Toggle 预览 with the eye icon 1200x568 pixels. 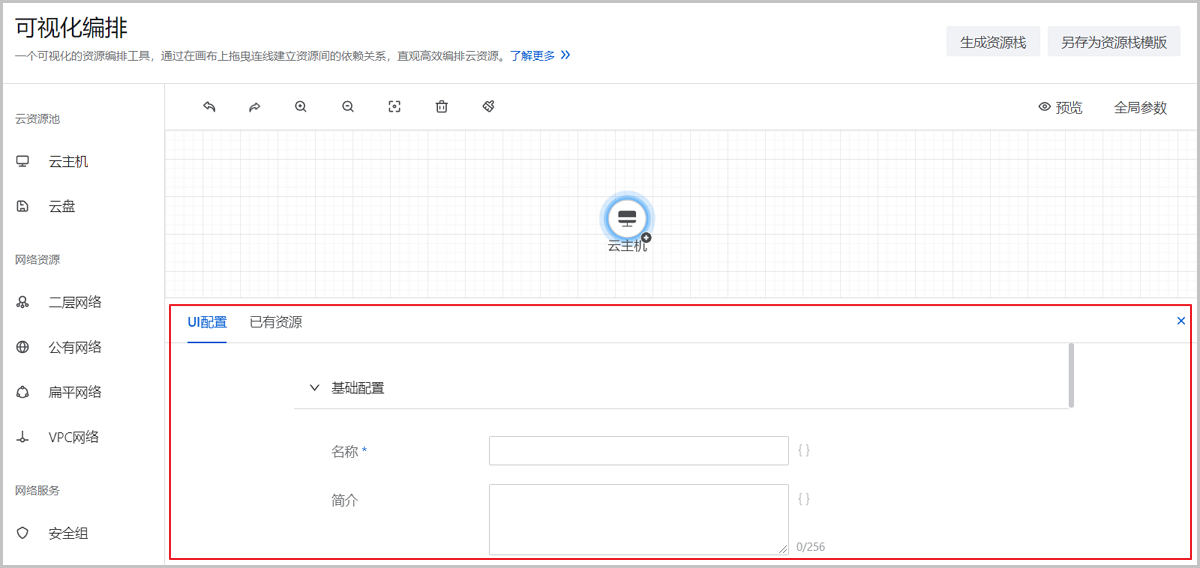(x=1060, y=108)
